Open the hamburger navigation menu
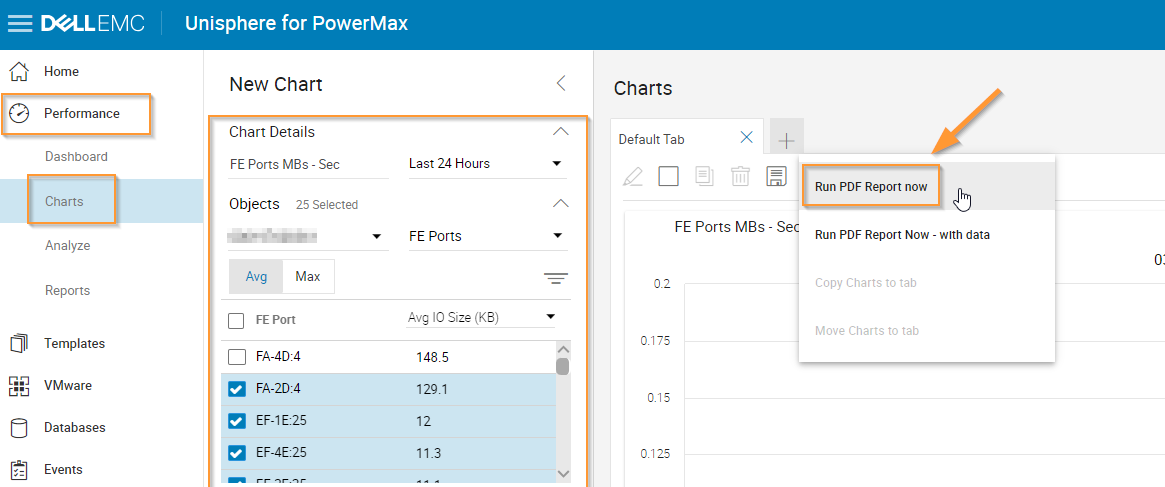 (19, 24)
